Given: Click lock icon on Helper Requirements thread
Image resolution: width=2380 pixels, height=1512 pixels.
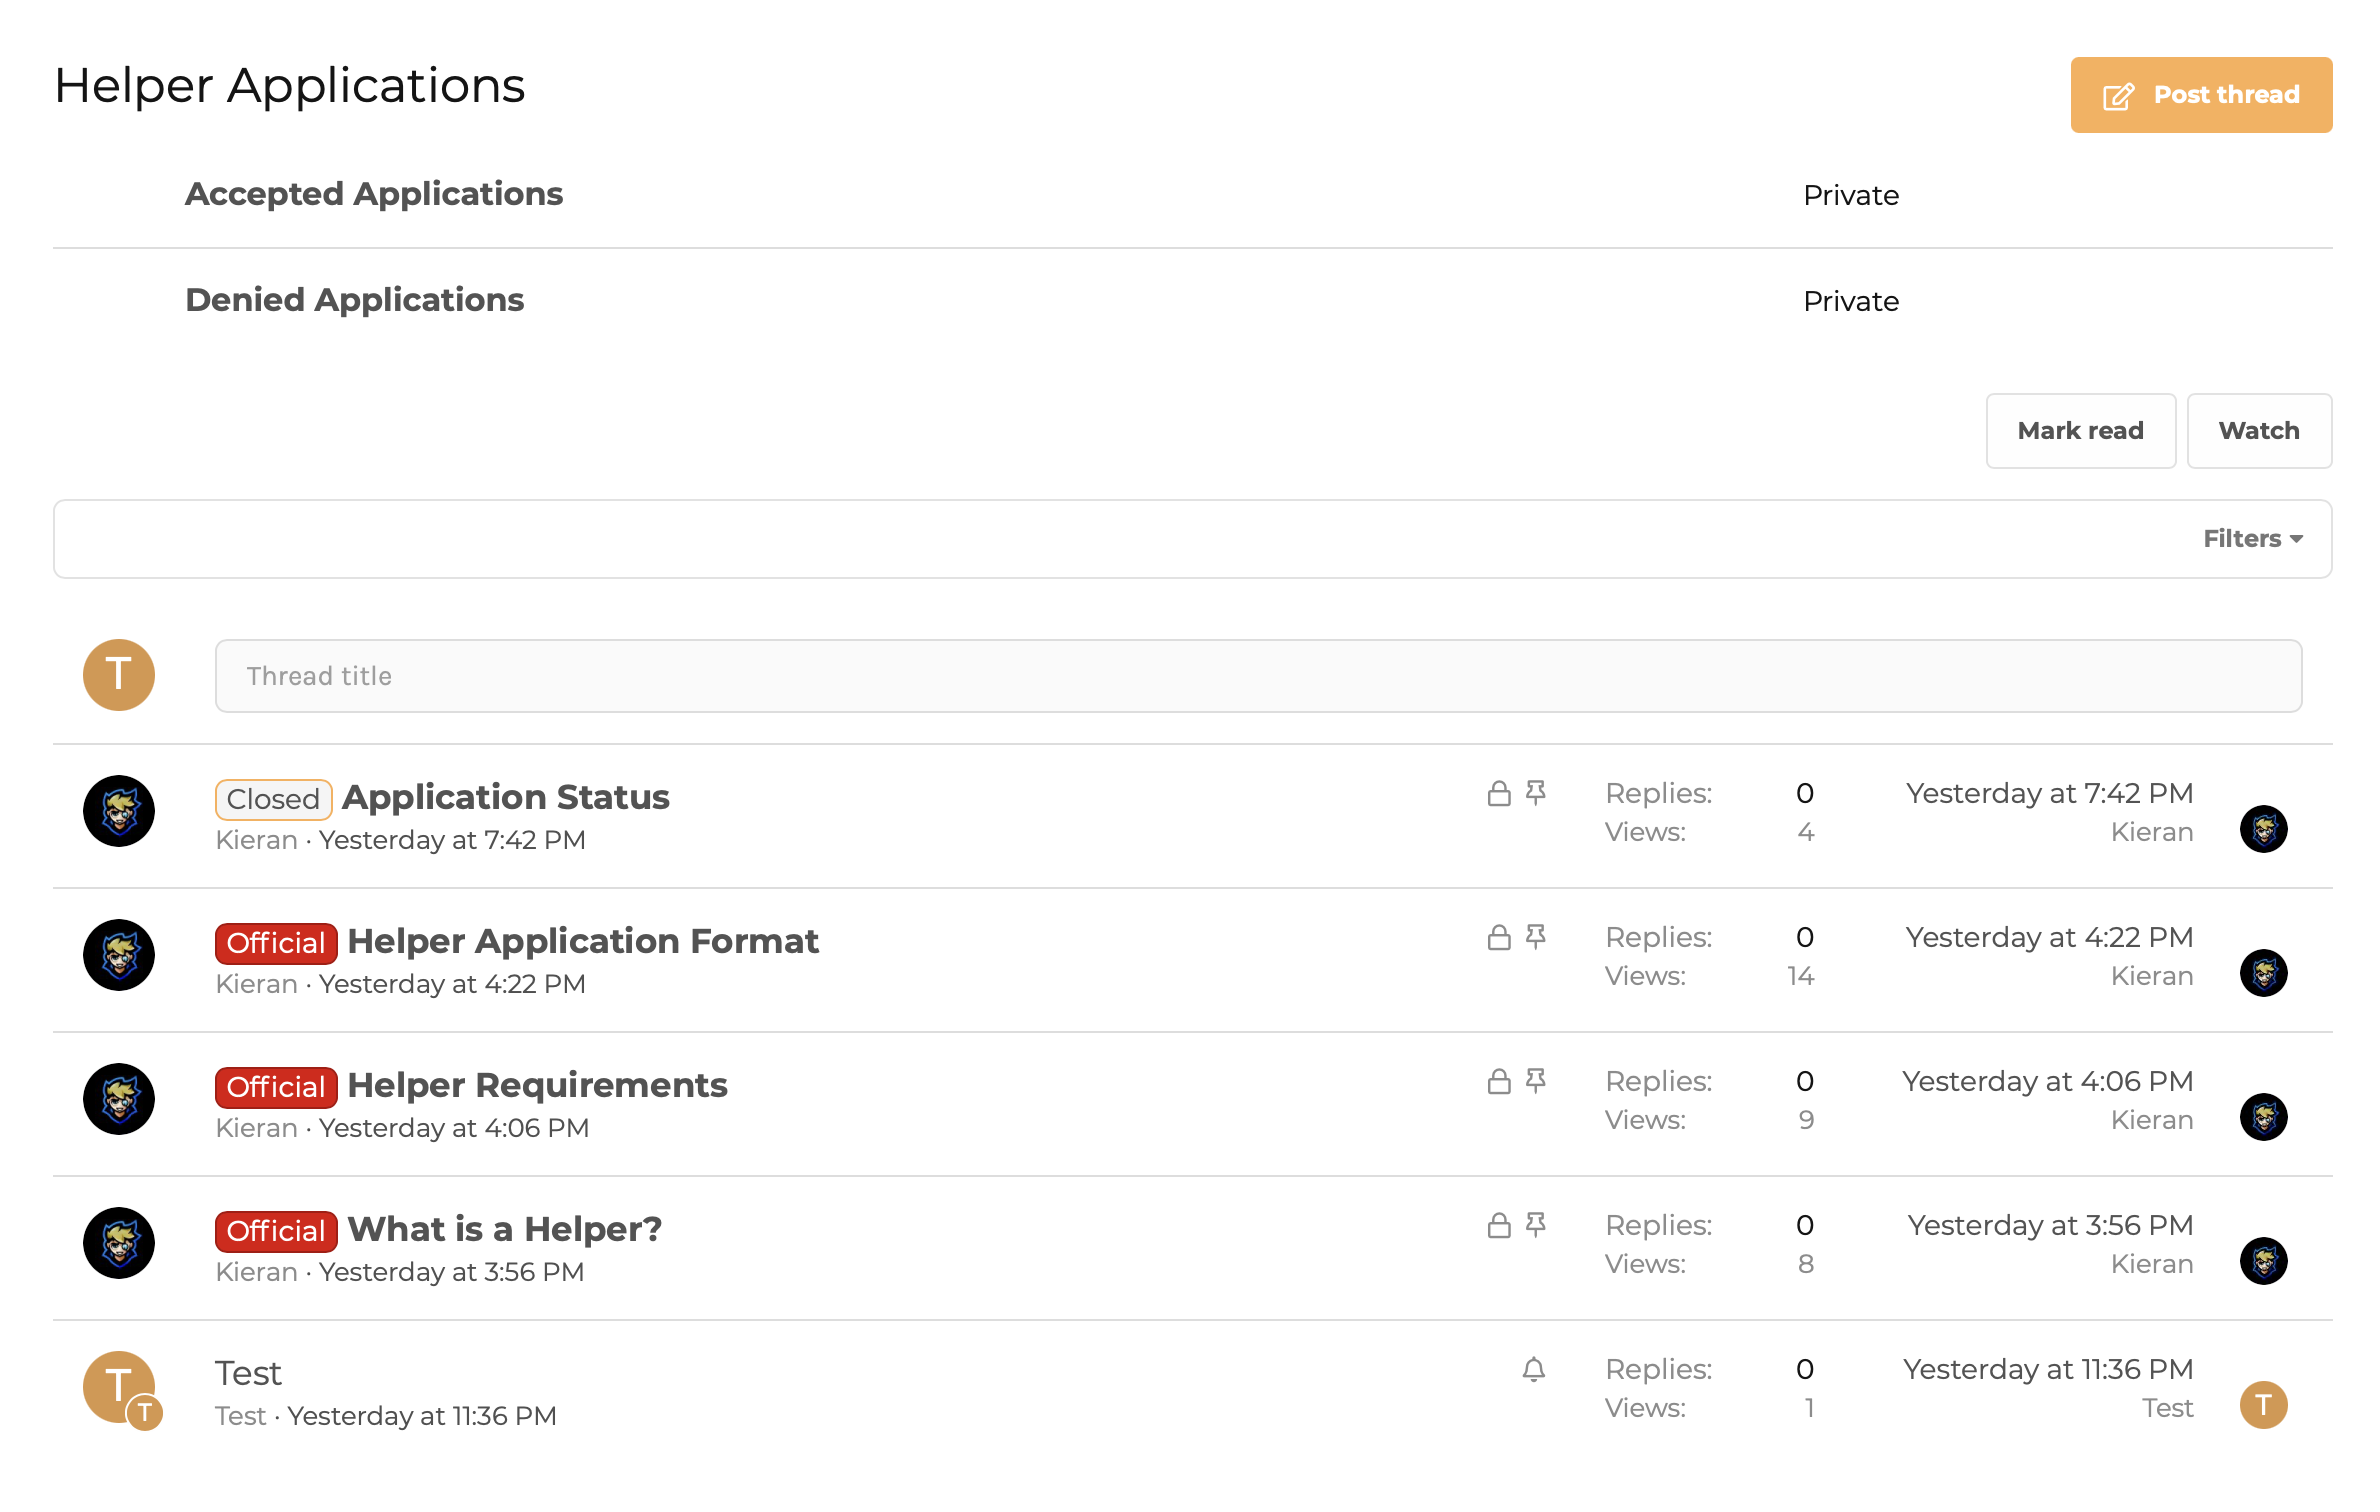Looking at the screenshot, I should [1498, 1081].
